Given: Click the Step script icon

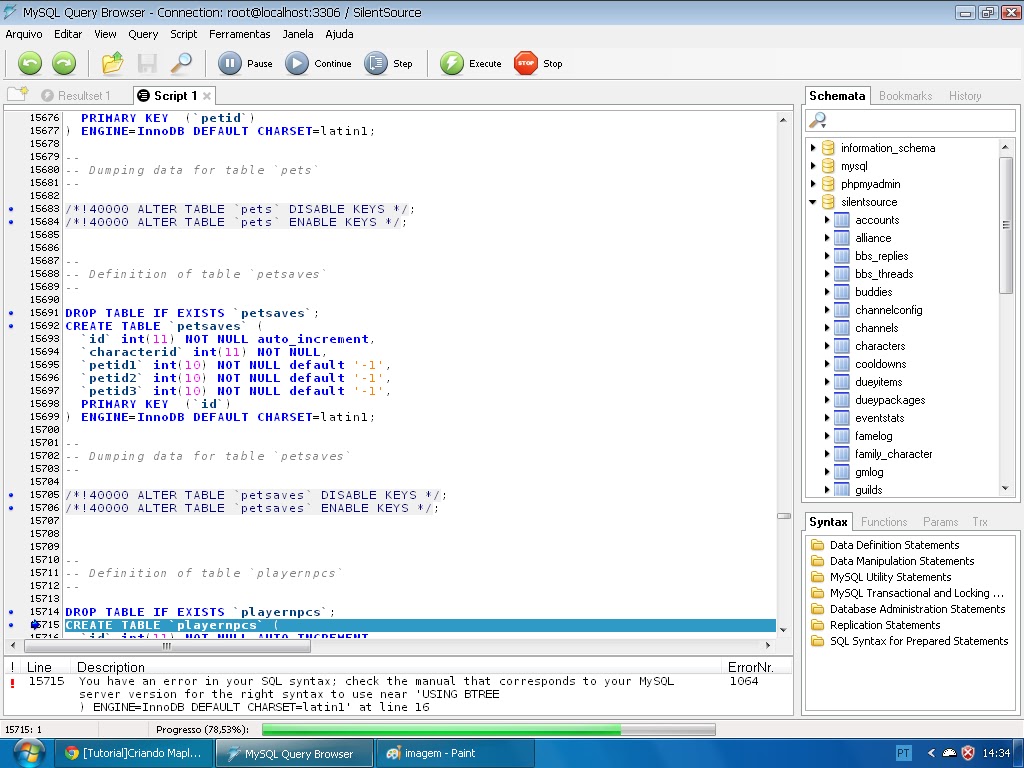Looking at the screenshot, I should click(x=376, y=64).
